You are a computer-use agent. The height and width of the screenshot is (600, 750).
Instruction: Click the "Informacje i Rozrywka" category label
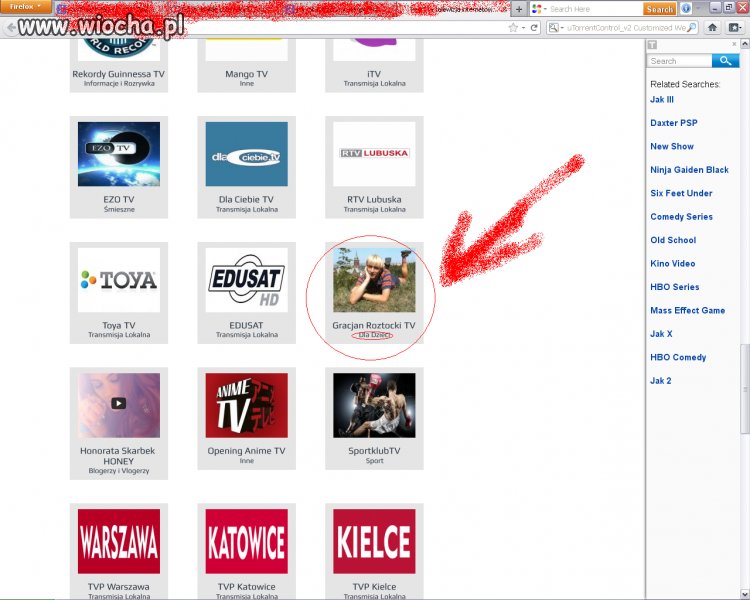click(119, 83)
